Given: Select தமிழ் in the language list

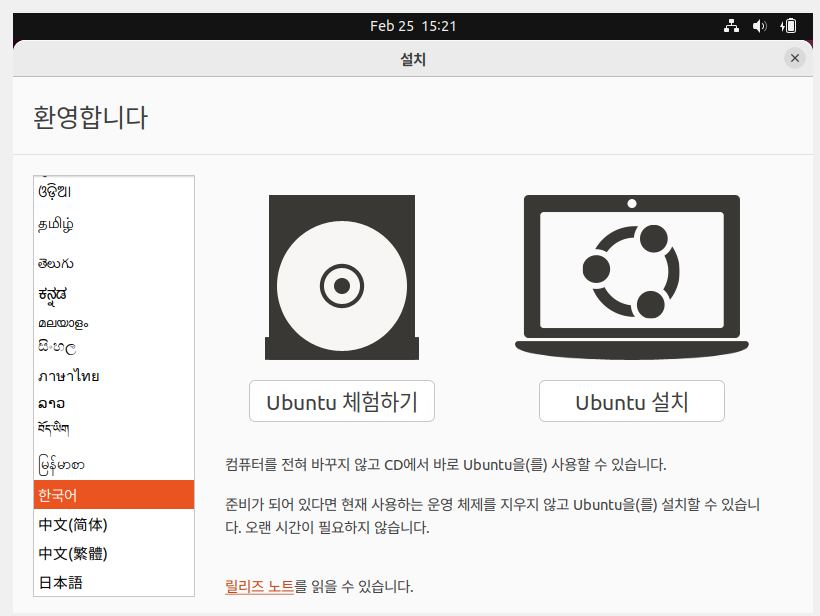Looking at the screenshot, I should coord(114,225).
